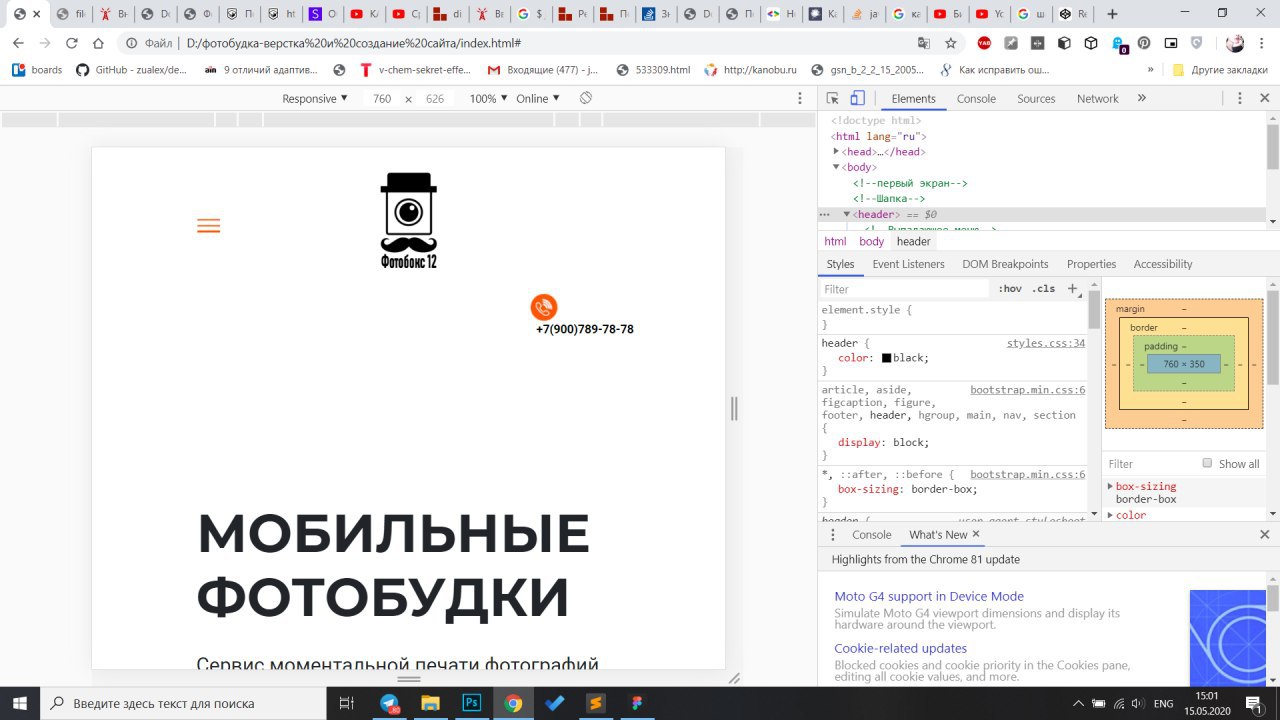
Task: Expand box-sizing computed property
Action: [1110, 486]
